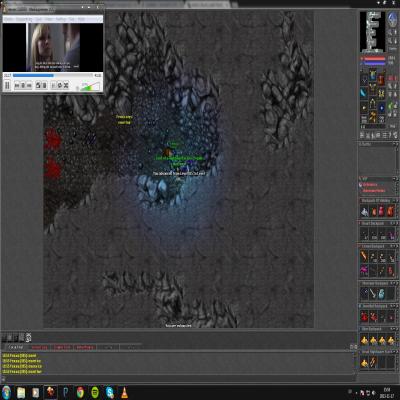Open the Skype taskbar icon
Image resolution: width=400 pixels, height=400 pixels.
[110, 393]
